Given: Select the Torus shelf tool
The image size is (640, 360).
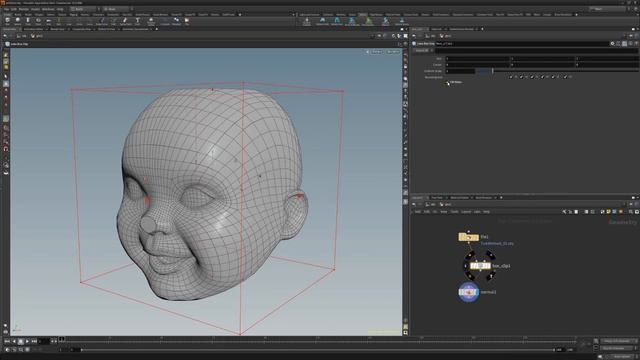Looking at the screenshot, I should [38, 21].
